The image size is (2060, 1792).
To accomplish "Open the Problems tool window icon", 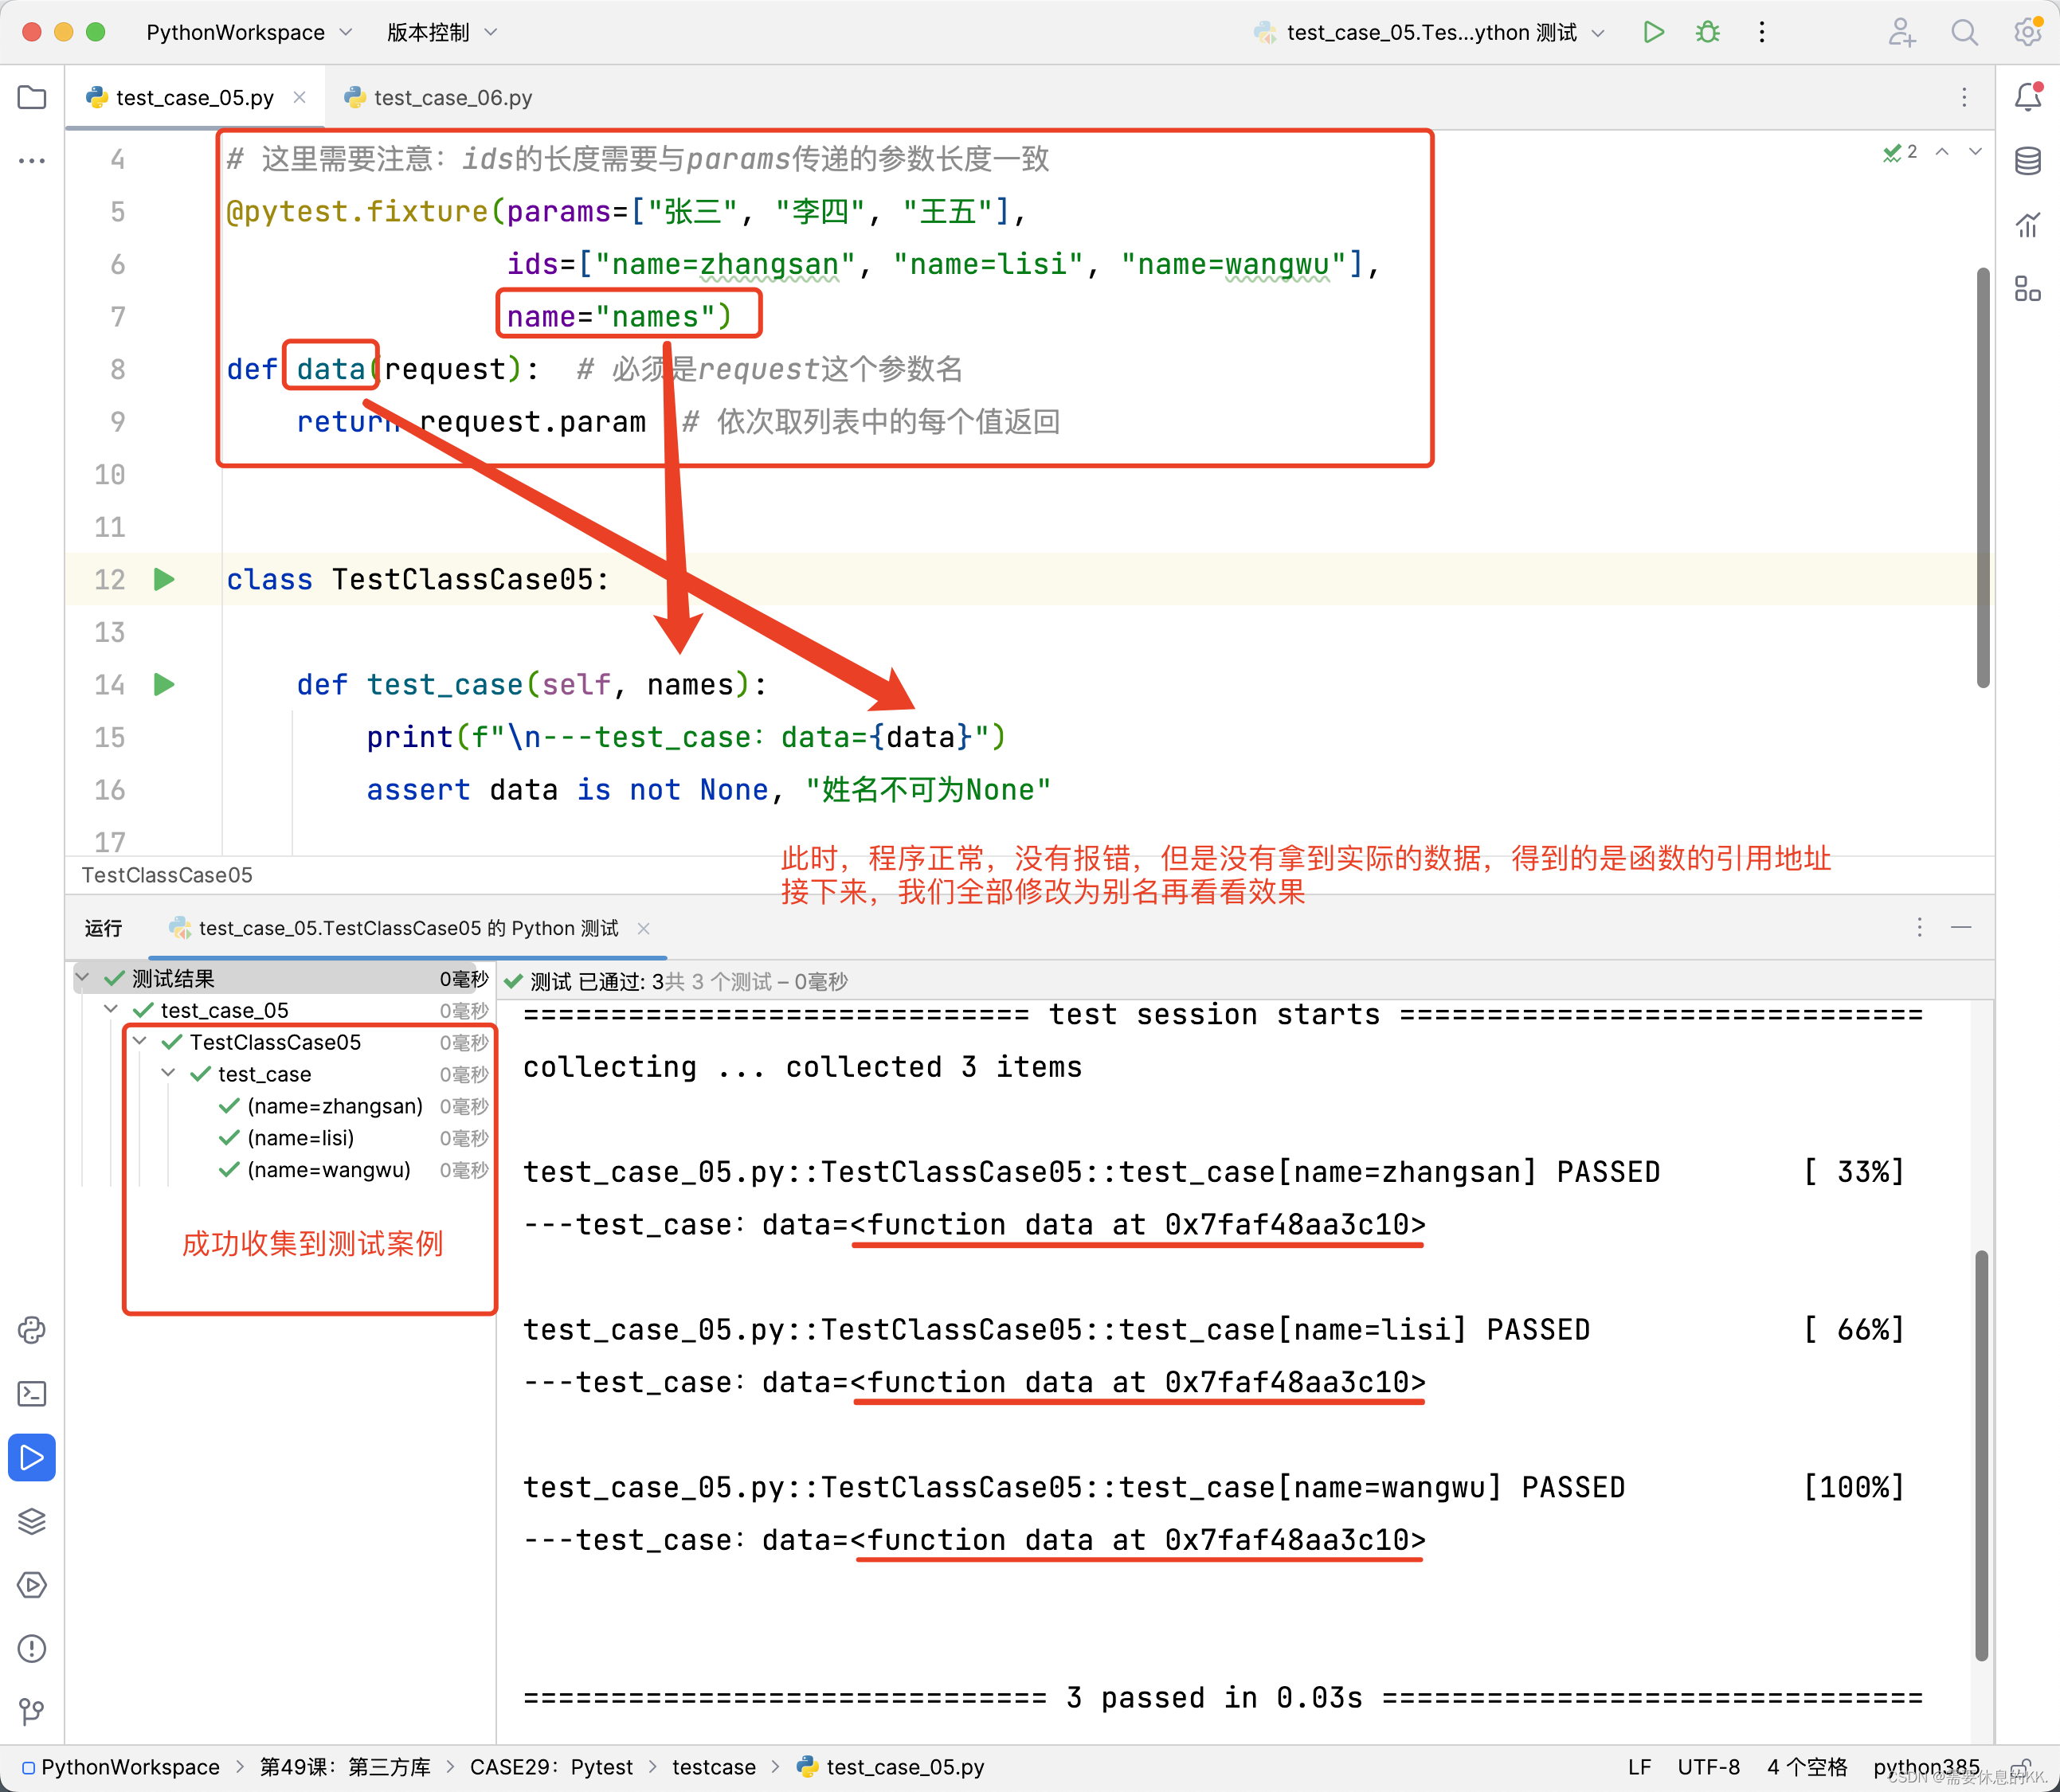I will [x=32, y=1648].
